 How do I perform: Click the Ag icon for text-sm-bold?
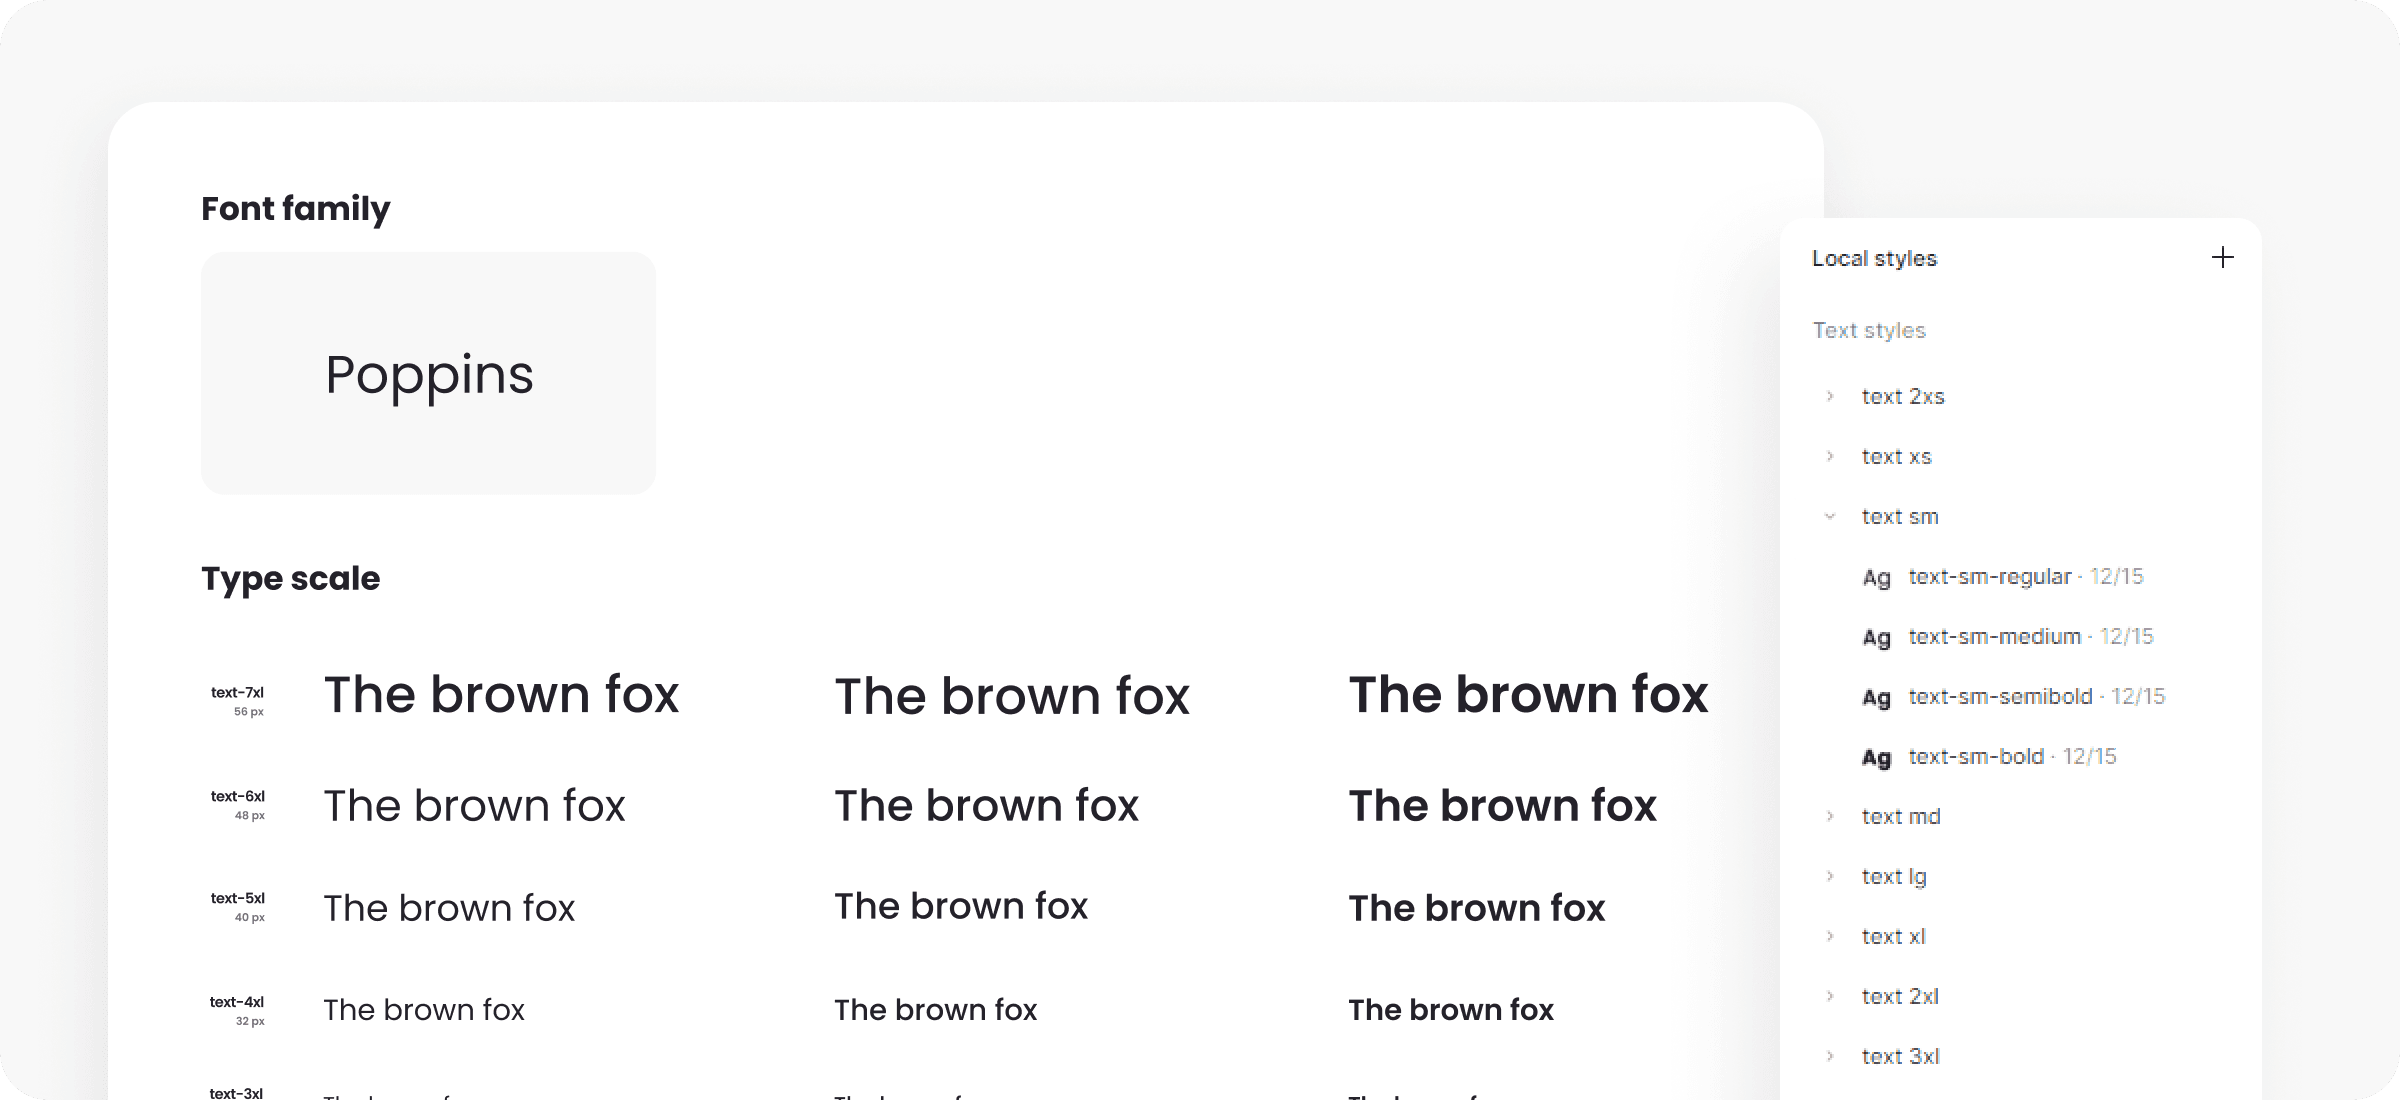click(1876, 758)
